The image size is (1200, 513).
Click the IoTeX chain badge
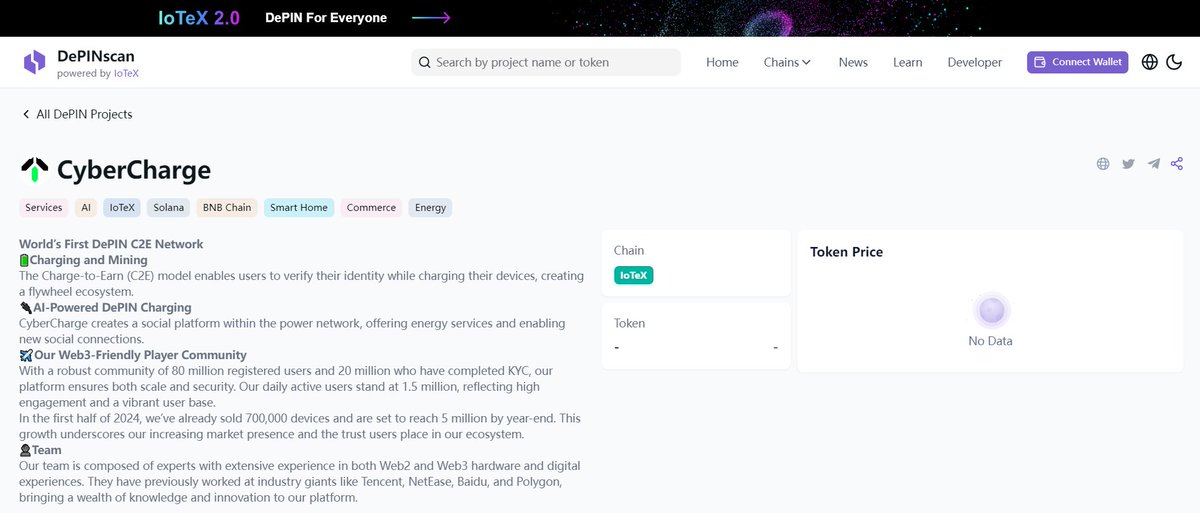point(634,275)
